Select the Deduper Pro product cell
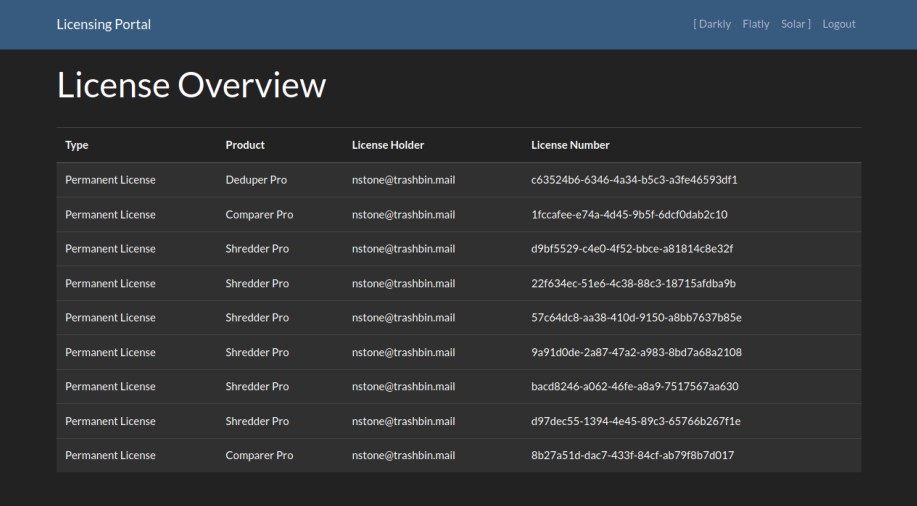Screen dimensions: 917x506 [256, 180]
